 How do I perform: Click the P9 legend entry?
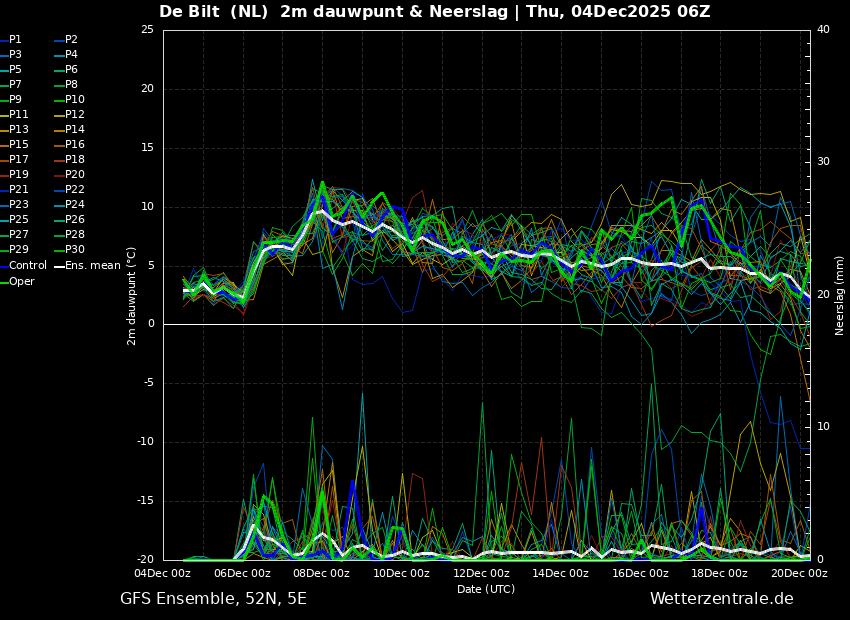coord(11,100)
